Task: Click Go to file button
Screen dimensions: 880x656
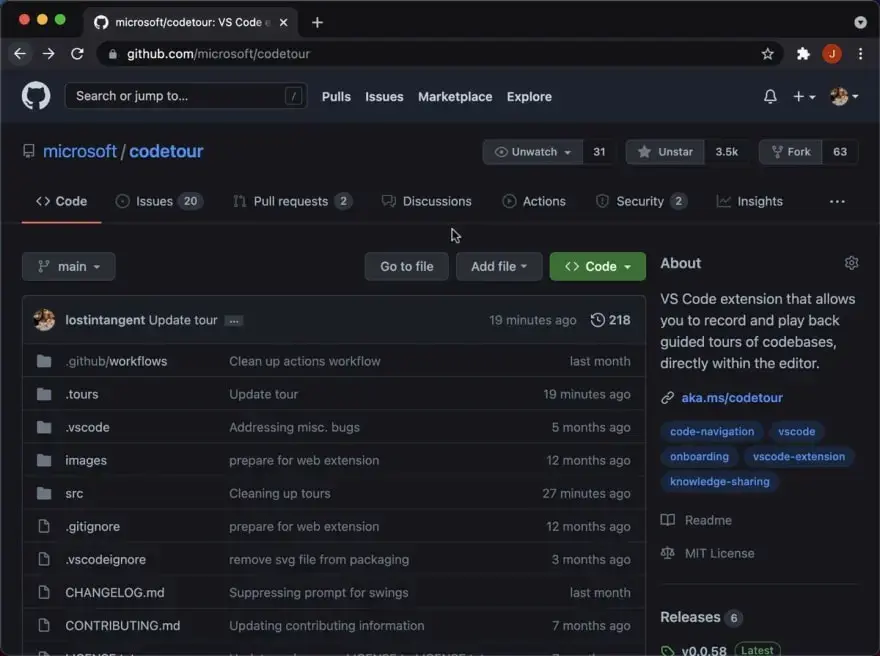Action: pyautogui.click(x=407, y=267)
